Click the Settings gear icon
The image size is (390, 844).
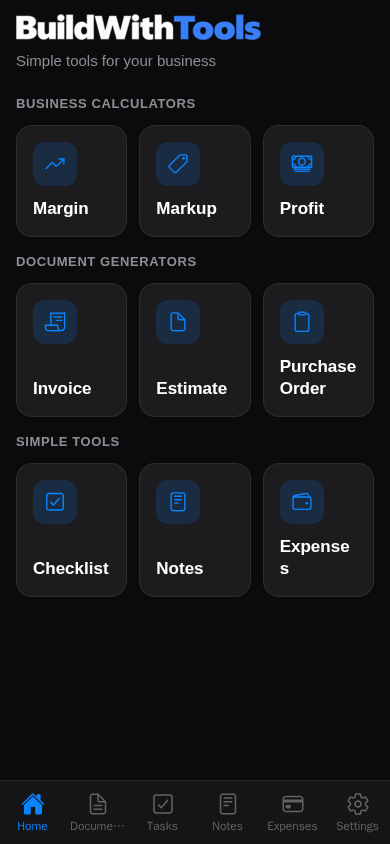click(x=358, y=804)
